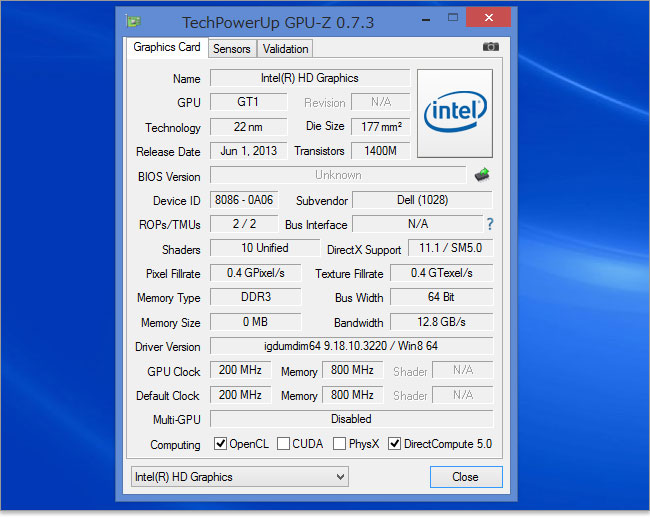Screen dimensions: 650x518
Task: Click the Pixel Fillrate 0.4 GPixel/s
Action: click(x=255, y=273)
